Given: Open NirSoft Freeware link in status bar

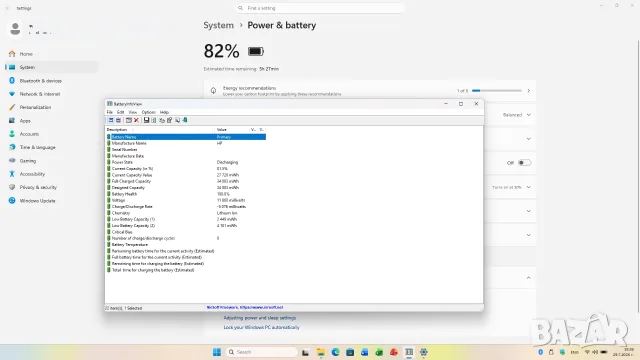Looking at the screenshot, I should [245, 307].
